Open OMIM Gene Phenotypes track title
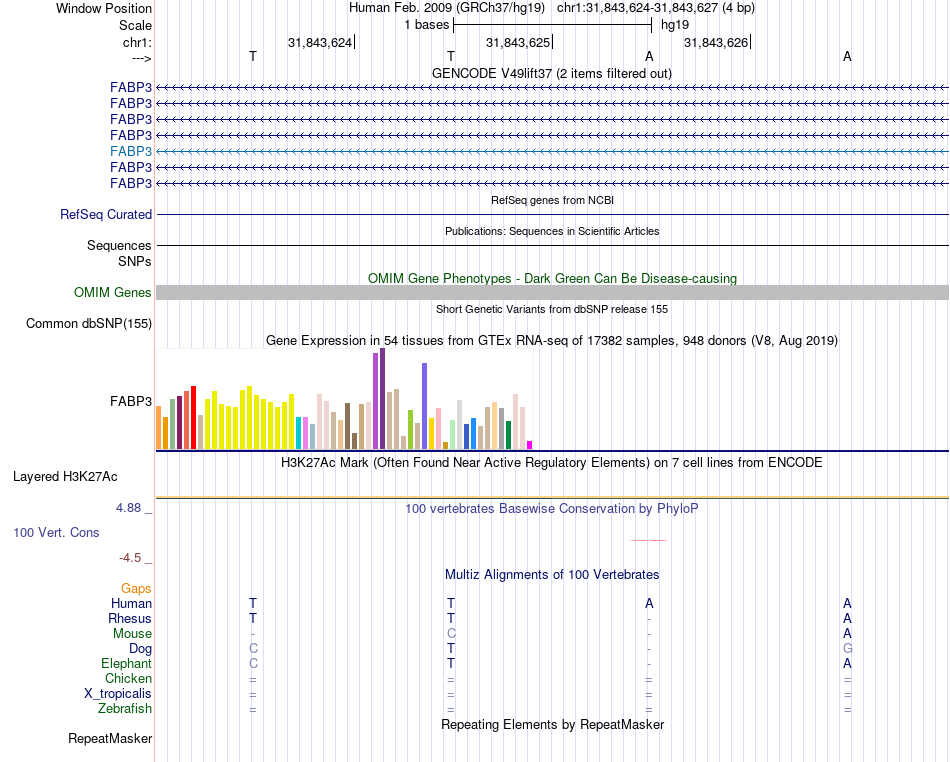 pyautogui.click(x=552, y=278)
